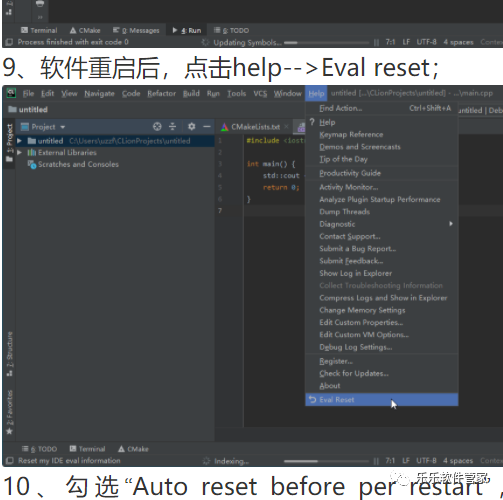
Task: Click the Eval Reset undo-arrow icon
Action: 312,399
